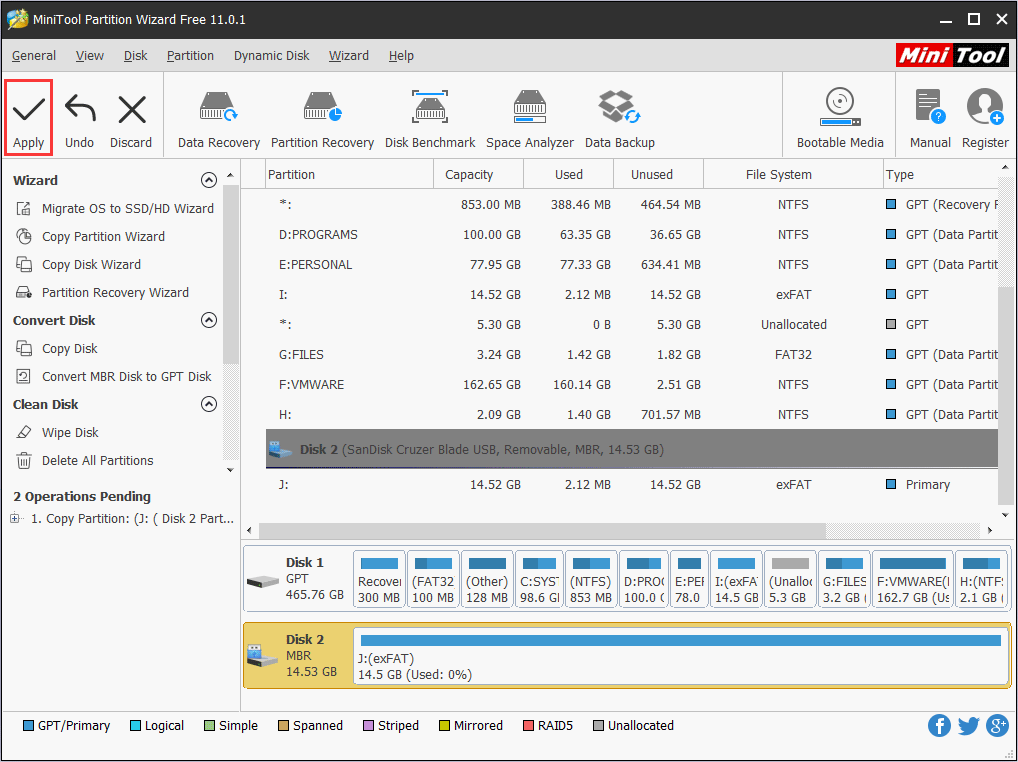Screen dimensions: 1018x762
Task: Collapse the Wizard section
Action: point(208,180)
